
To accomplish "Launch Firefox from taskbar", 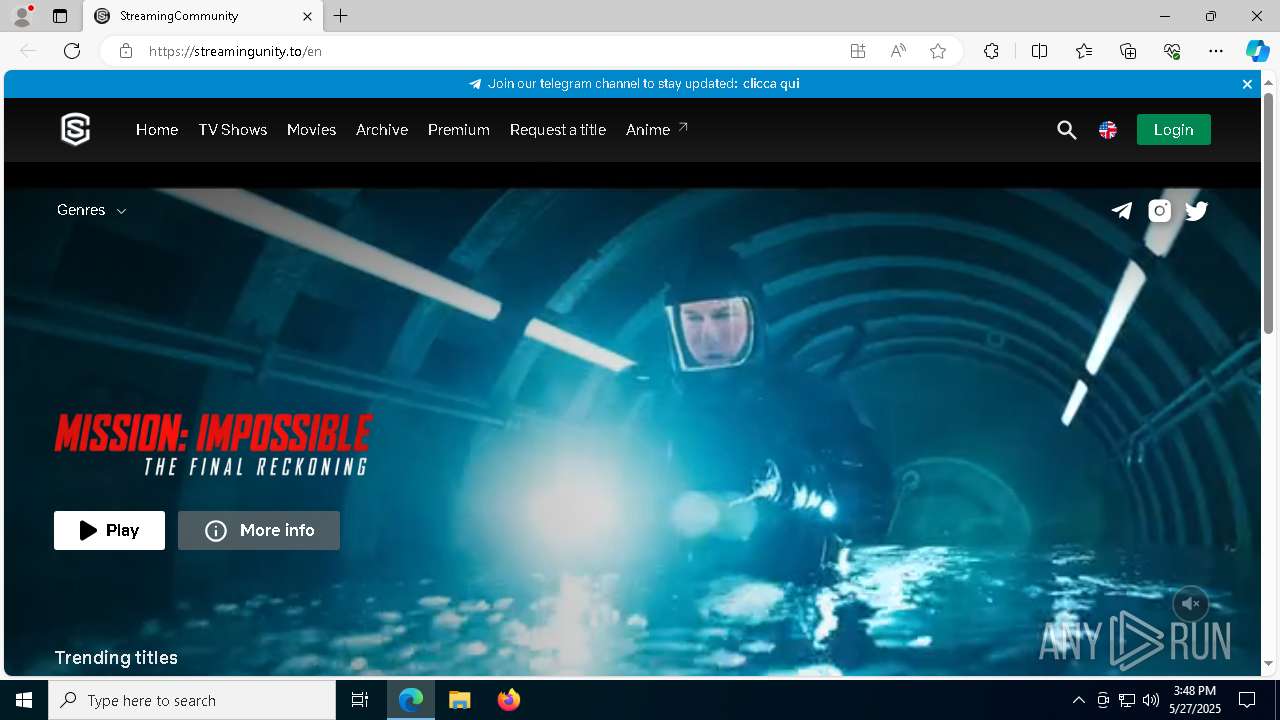I will [x=509, y=700].
